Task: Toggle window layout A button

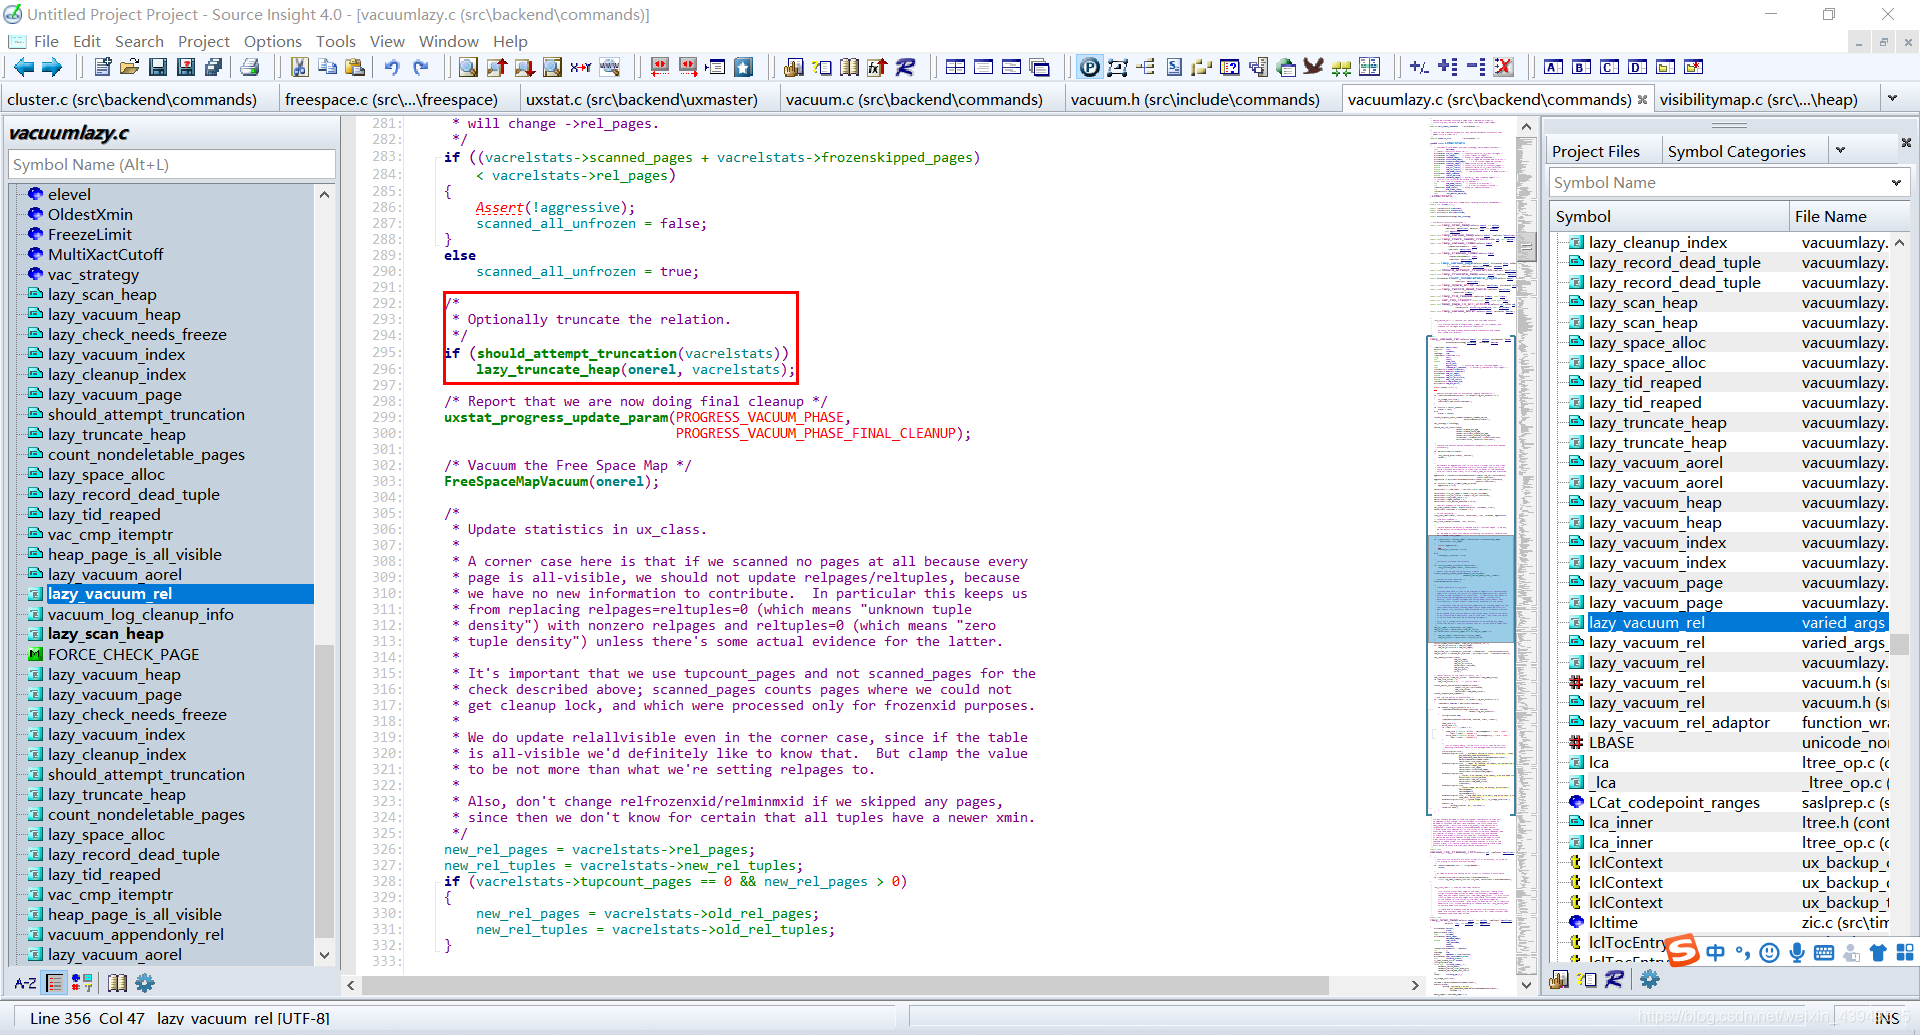Action: click(x=1553, y=67)
